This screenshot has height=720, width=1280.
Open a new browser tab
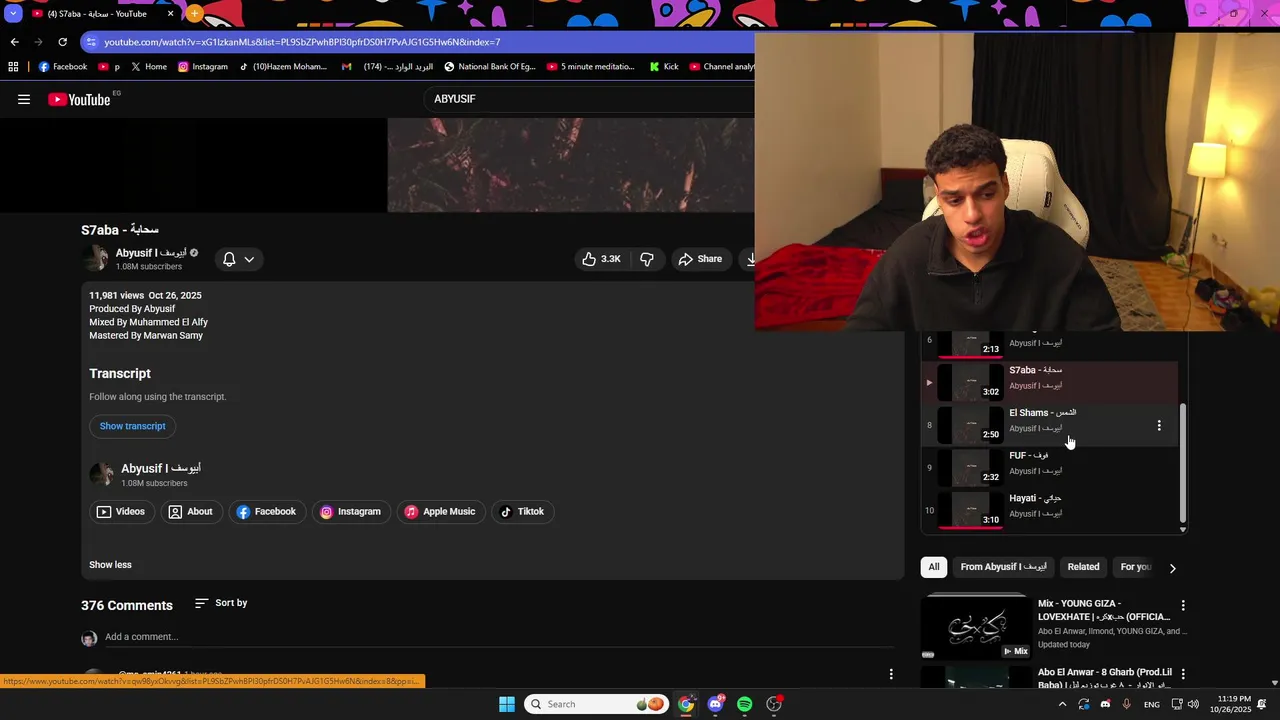pos(194,14)
